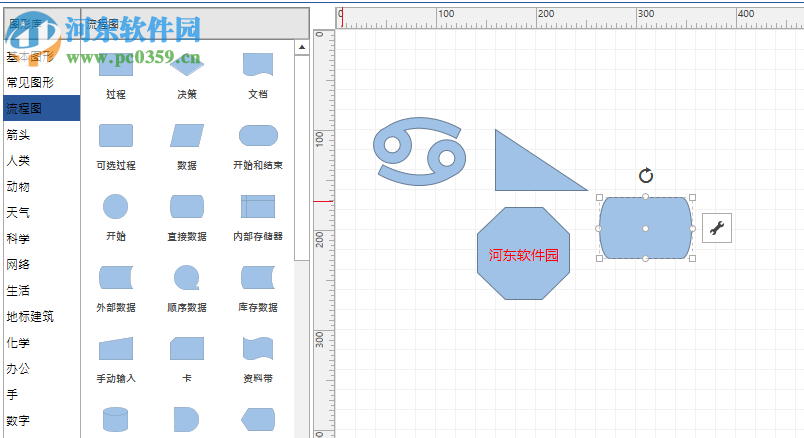The height and width of the screenshot is (438, 804).
Task: Choose the 库存数据 shape
Action: click(x=258, y=277)
